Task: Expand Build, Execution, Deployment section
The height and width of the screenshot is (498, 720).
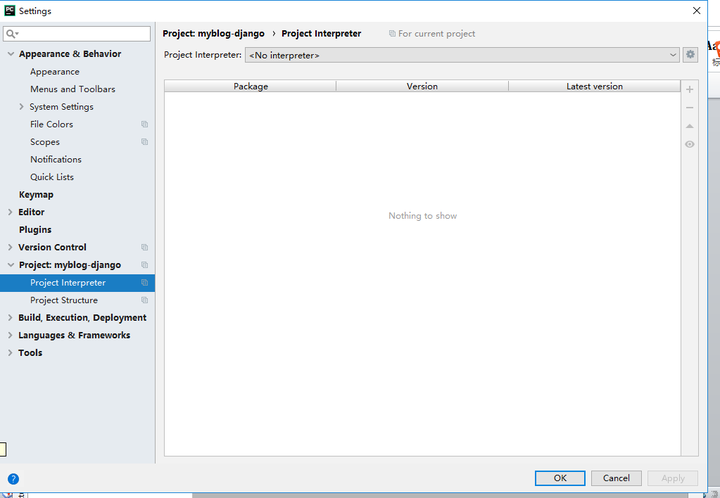Action: pos(10,318)
